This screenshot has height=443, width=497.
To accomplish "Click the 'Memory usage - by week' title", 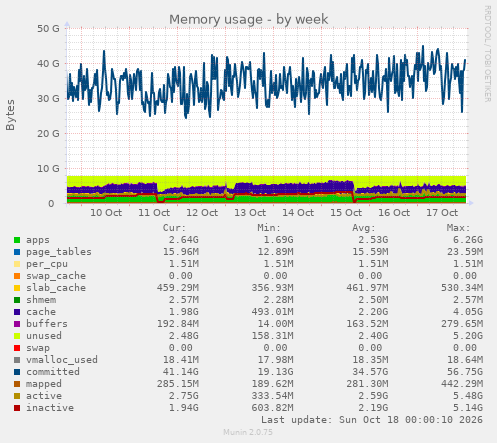I will [249, 19].
